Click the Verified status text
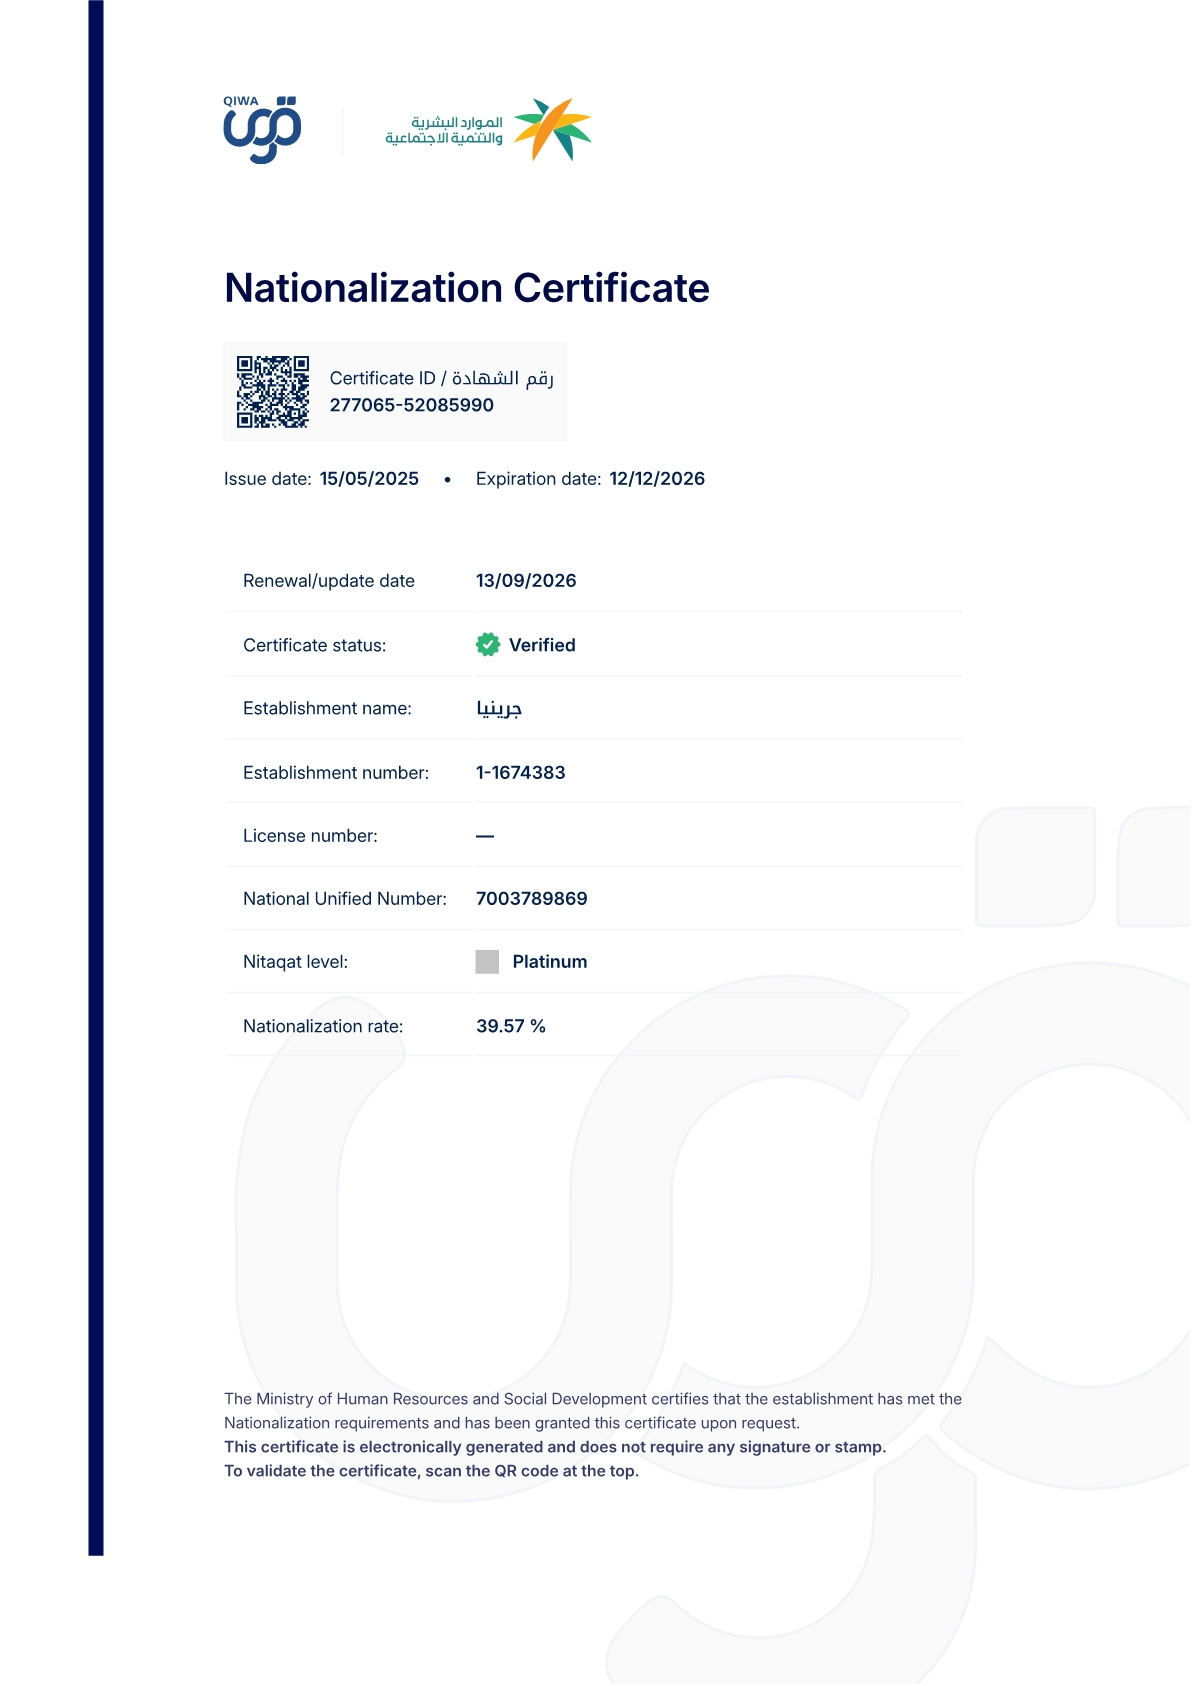The width and height of the screenshot is (1192, 1686). click(x=542, y=645)
